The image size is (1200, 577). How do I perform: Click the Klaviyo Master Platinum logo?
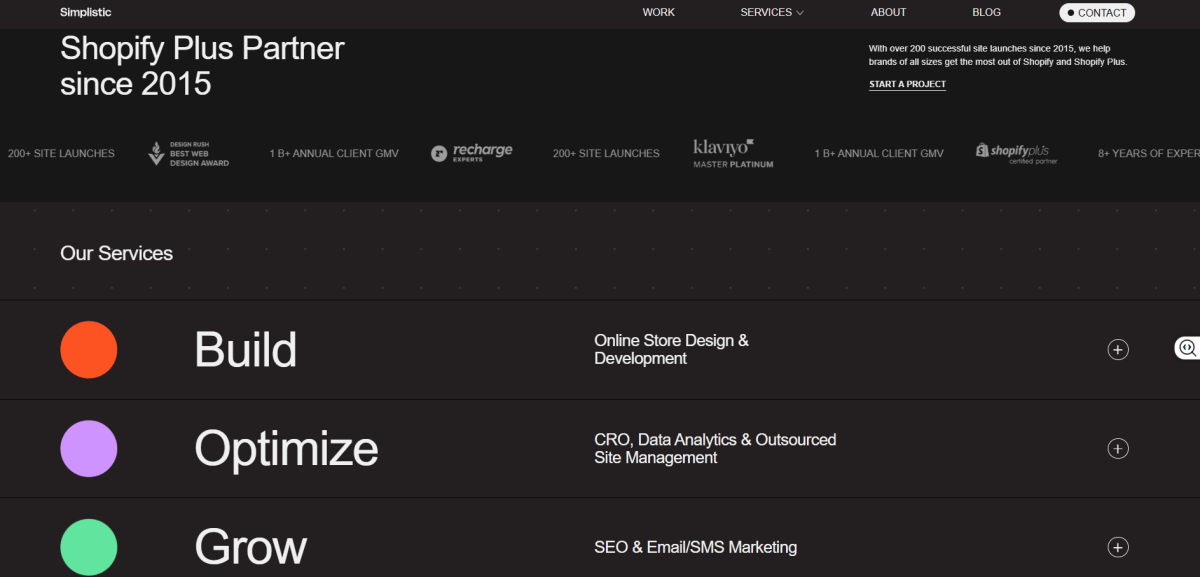pyautogui.click(x=733, y=153)
